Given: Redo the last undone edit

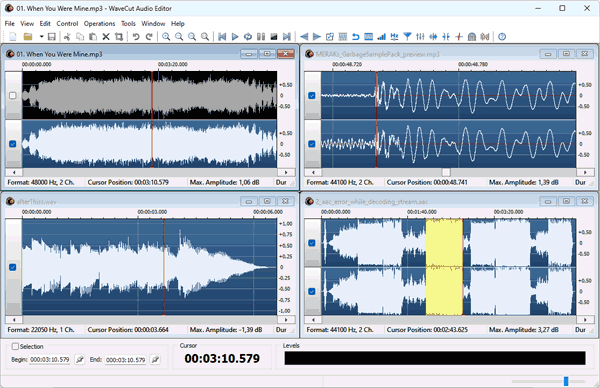Looking at the screenshot, I should (149, 37).
